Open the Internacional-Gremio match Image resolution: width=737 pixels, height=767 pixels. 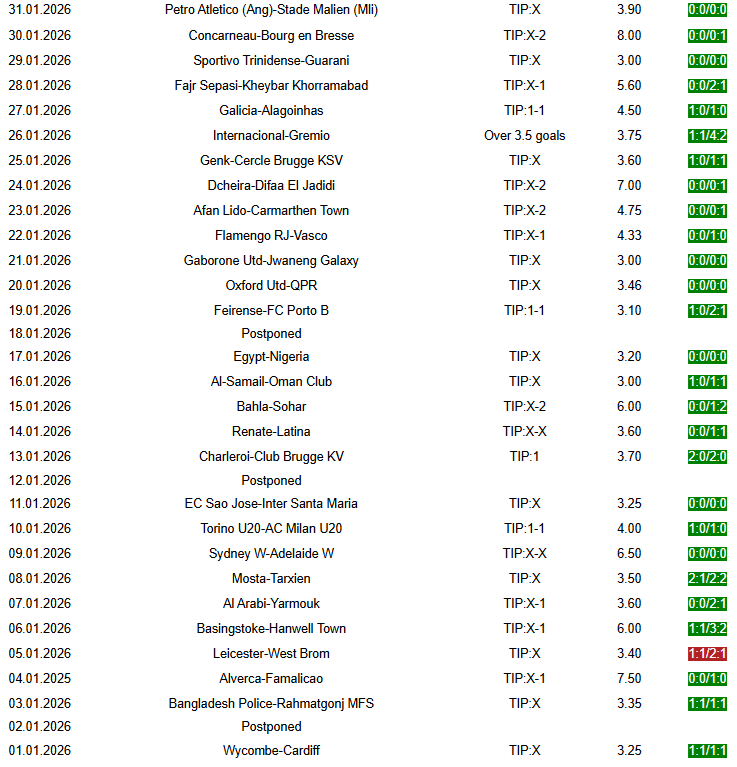pyautogui.click(x=271, y=136)
